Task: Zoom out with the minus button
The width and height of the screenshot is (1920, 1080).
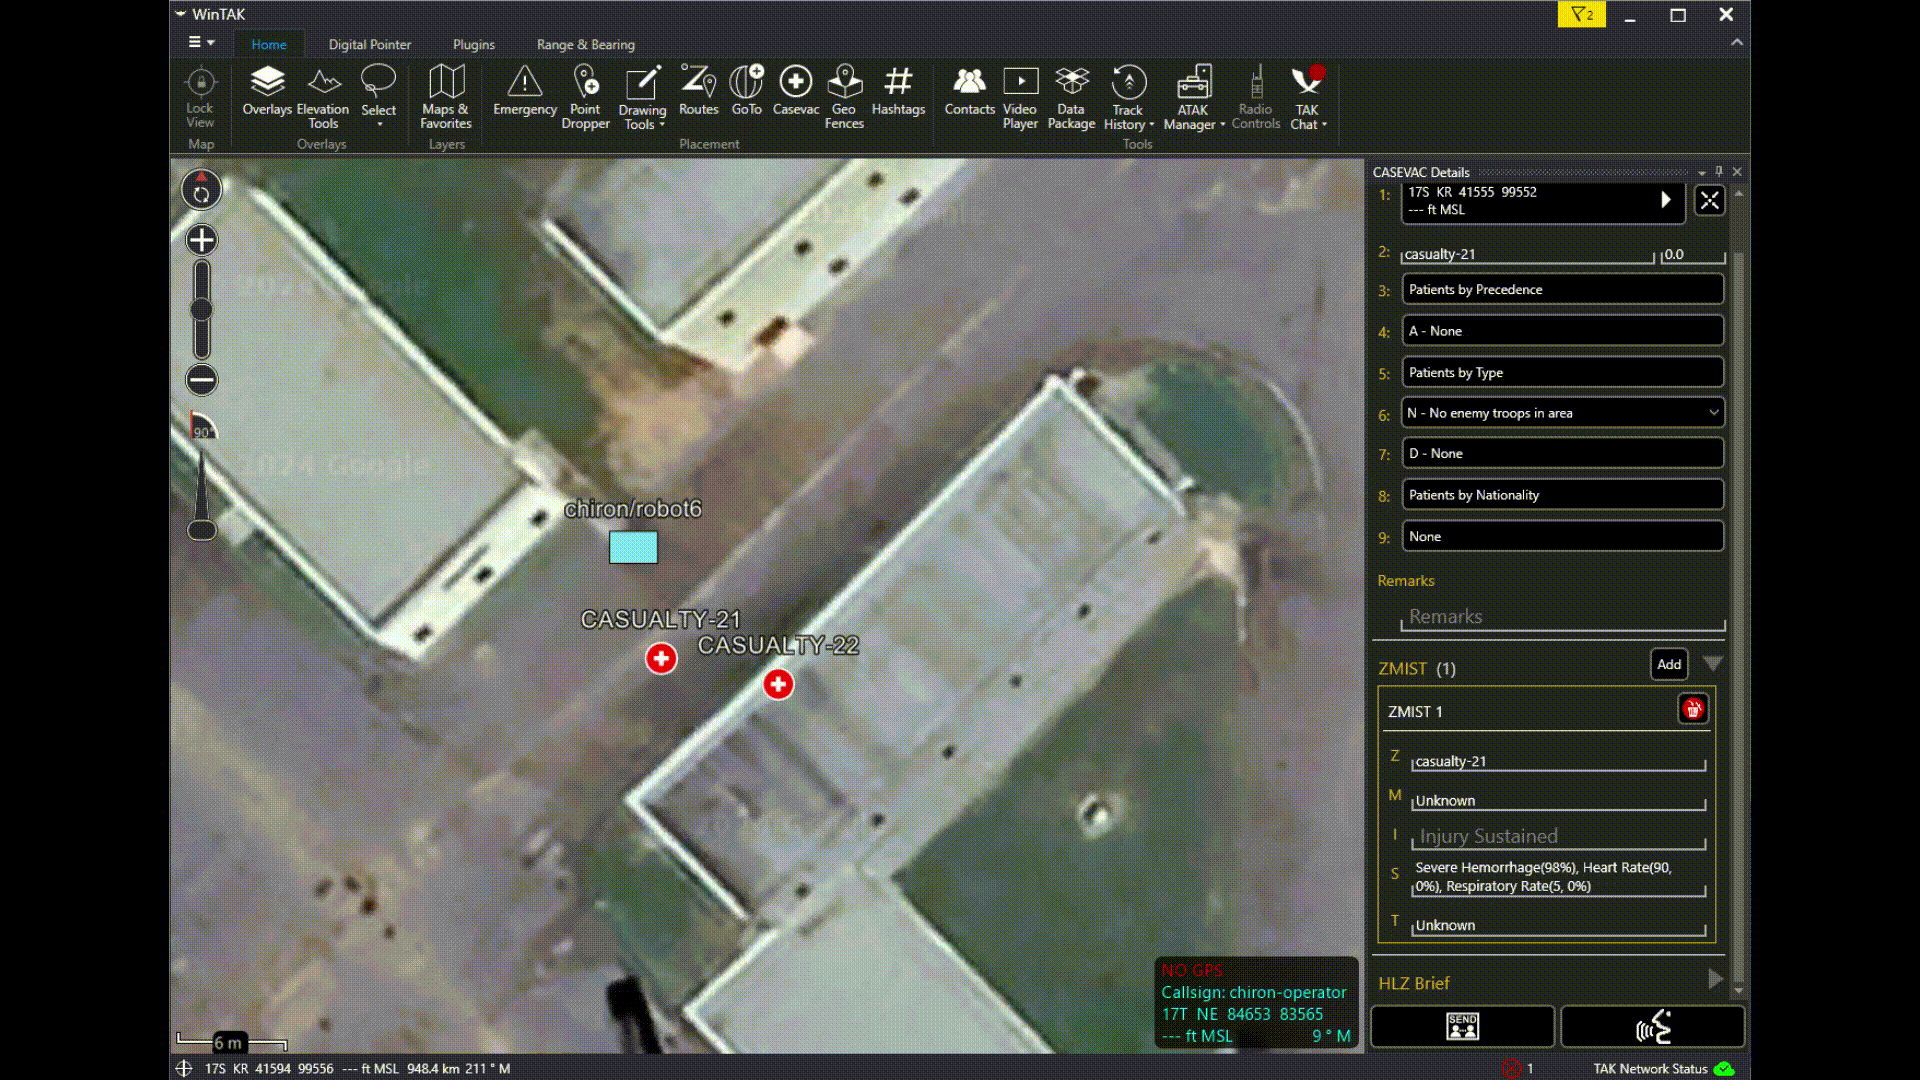Action: click(201, 380)
